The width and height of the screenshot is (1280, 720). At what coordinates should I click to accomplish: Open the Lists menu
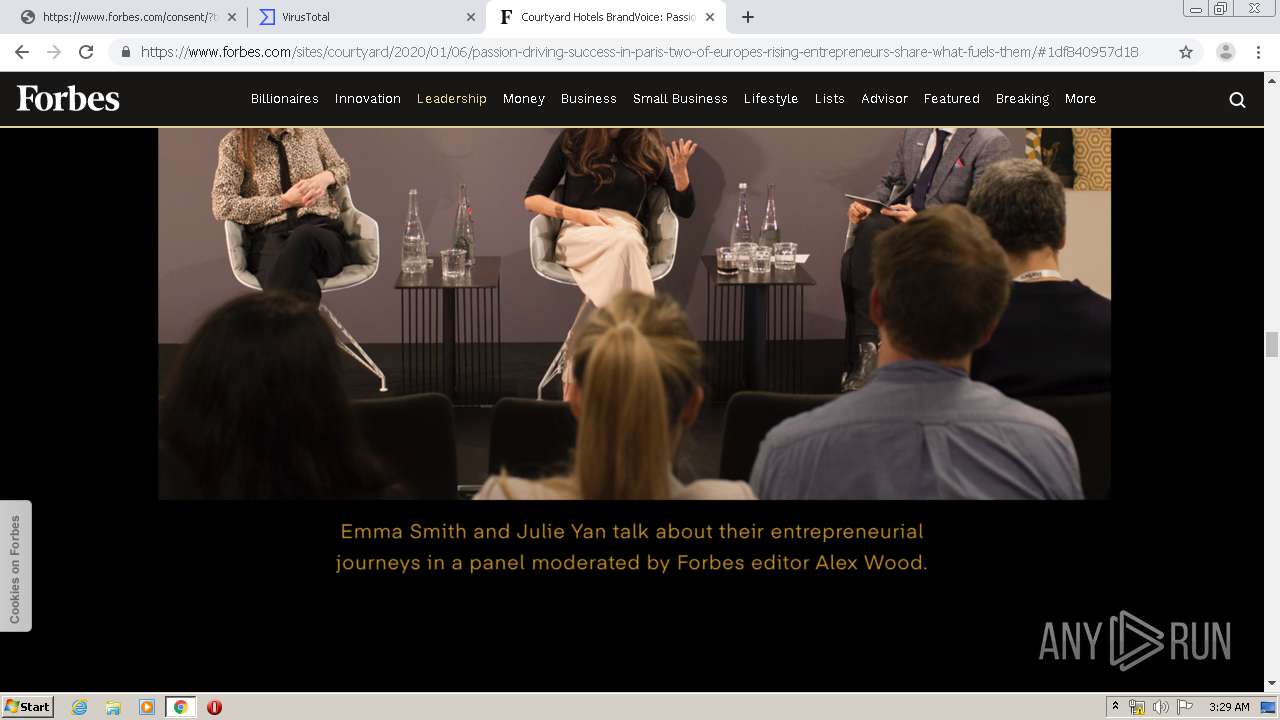click(x=830, y=99)
